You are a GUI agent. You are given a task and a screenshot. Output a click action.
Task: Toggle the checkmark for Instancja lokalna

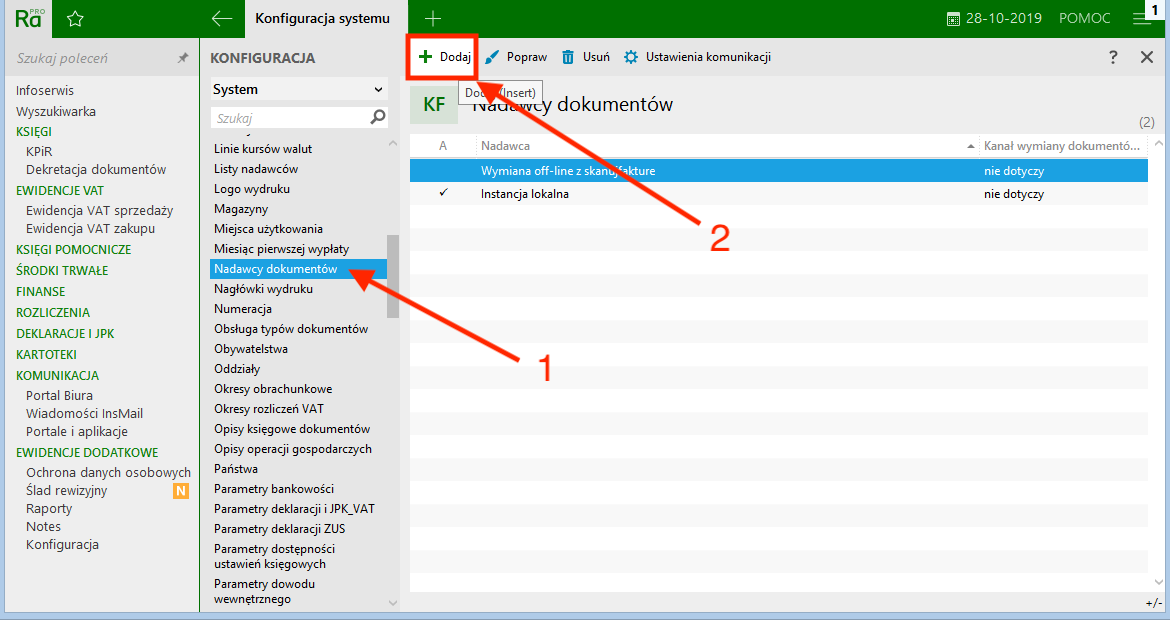click(x=443, y=193)
